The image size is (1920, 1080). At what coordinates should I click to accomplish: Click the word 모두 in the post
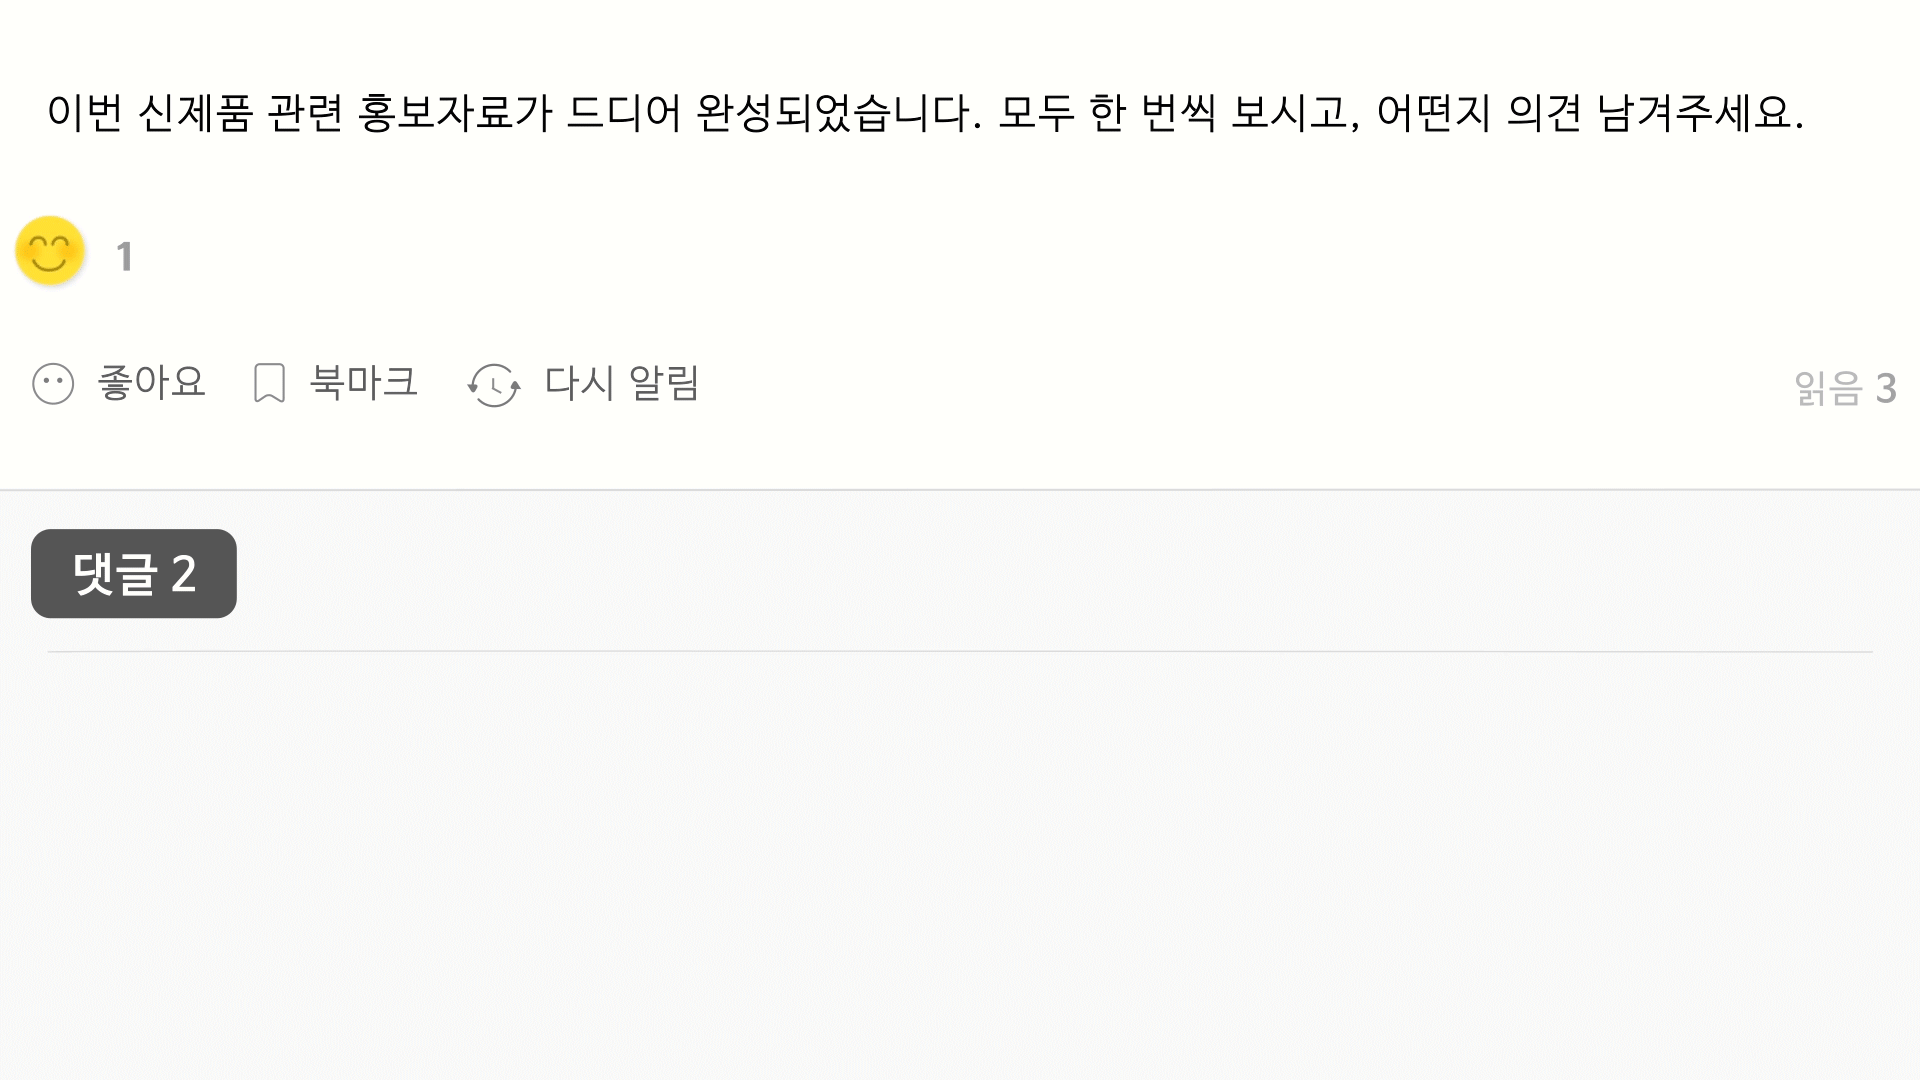click(x=1036, y=113)
